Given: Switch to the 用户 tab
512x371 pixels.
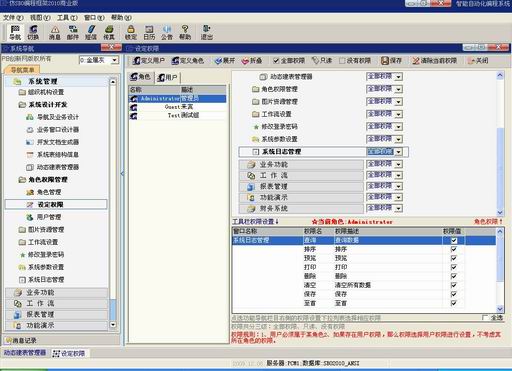Looking at the screenshot, I should pos(167,77).
